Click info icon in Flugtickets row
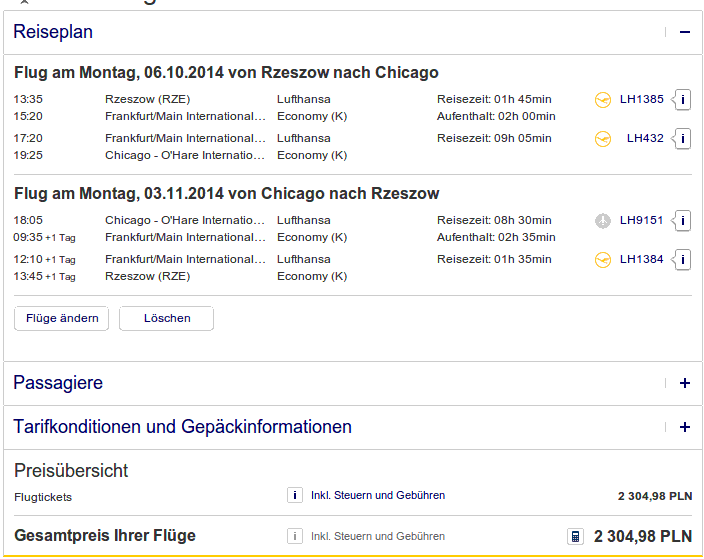This screenshot has width=704, height=559. click(295, 496)
